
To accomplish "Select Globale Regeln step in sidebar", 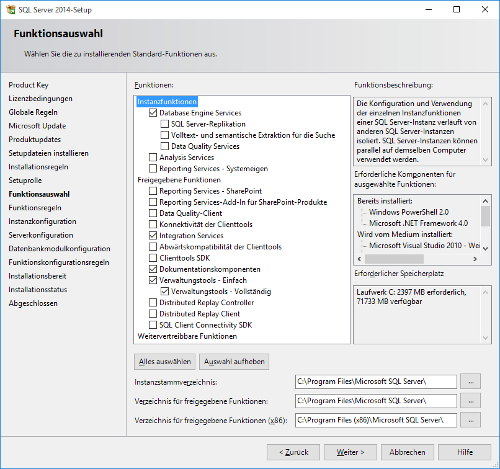I will 33,112.
